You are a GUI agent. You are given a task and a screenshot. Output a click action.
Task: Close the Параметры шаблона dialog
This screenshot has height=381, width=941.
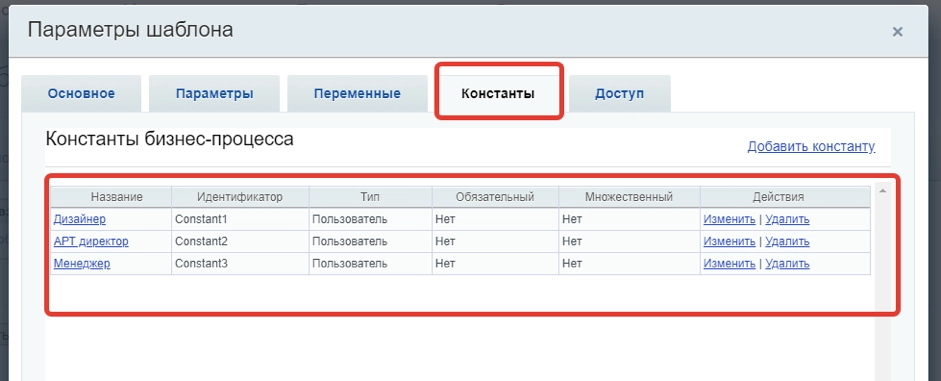tap(897, 32)
